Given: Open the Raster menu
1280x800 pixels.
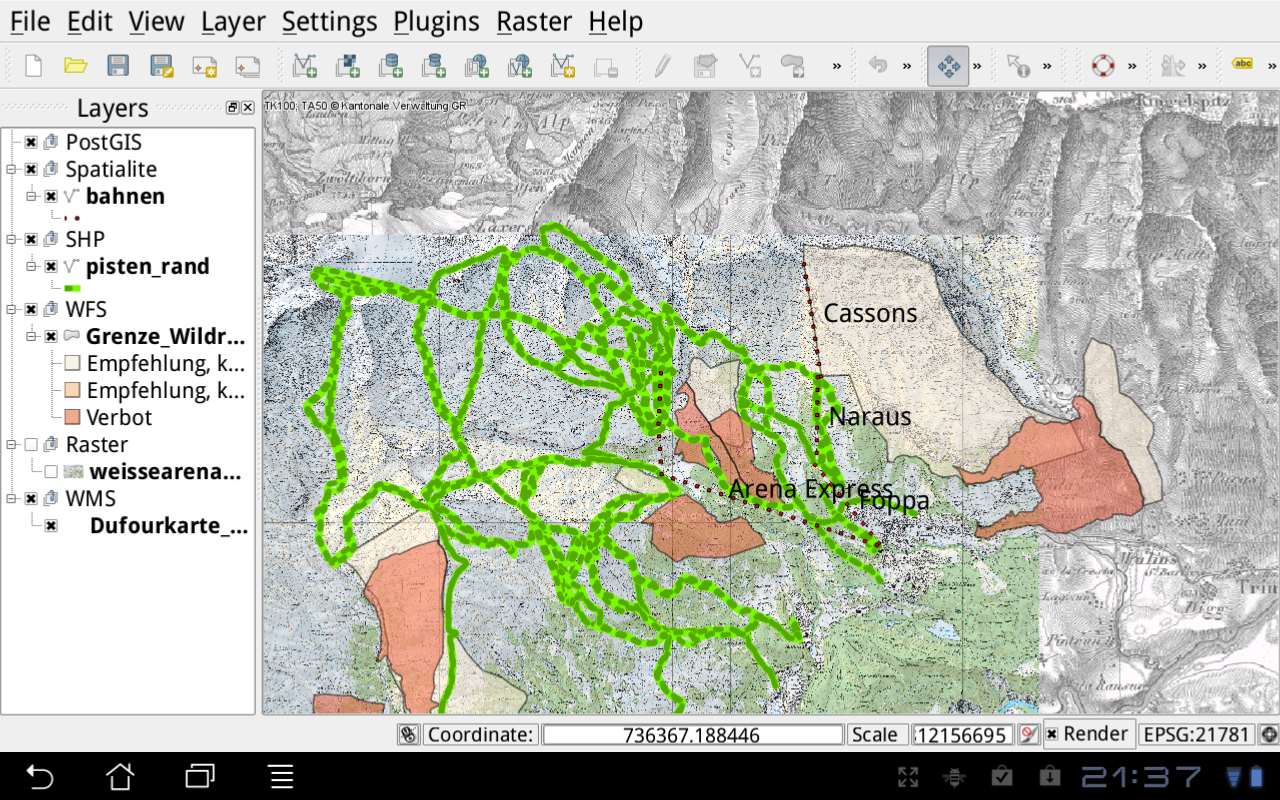Looking at the screenshot, I should pos(534,21).
